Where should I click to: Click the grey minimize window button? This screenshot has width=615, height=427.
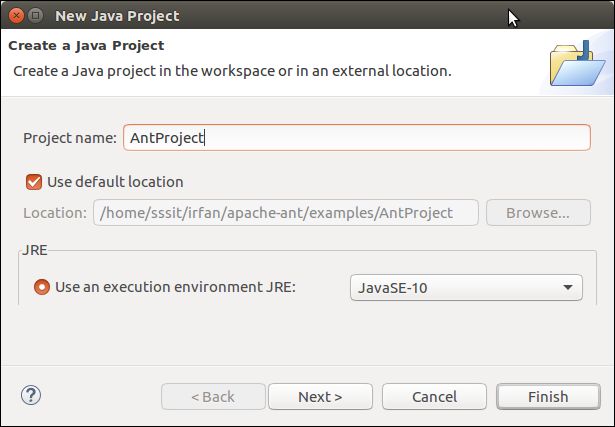pos(36,16)
